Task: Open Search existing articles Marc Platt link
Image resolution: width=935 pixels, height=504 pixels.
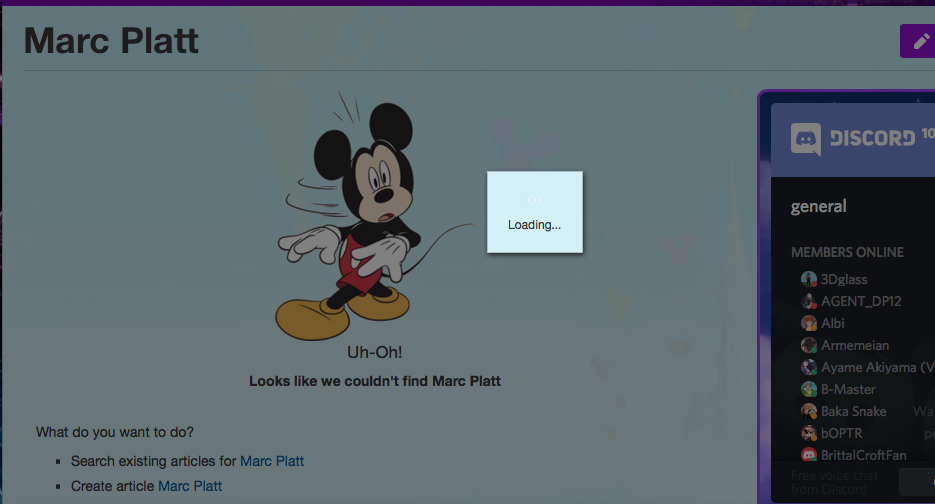Action: click(x=272, y=461)
